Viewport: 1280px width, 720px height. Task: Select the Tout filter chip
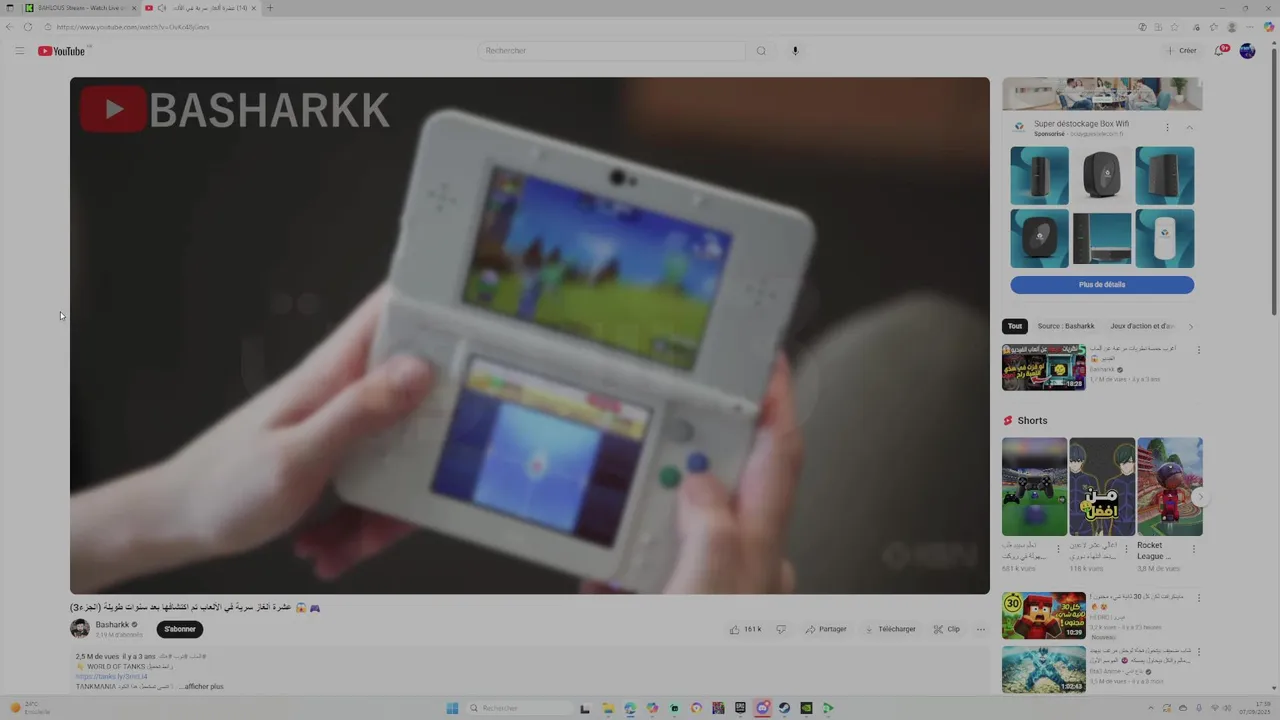tap(1015, 326)
